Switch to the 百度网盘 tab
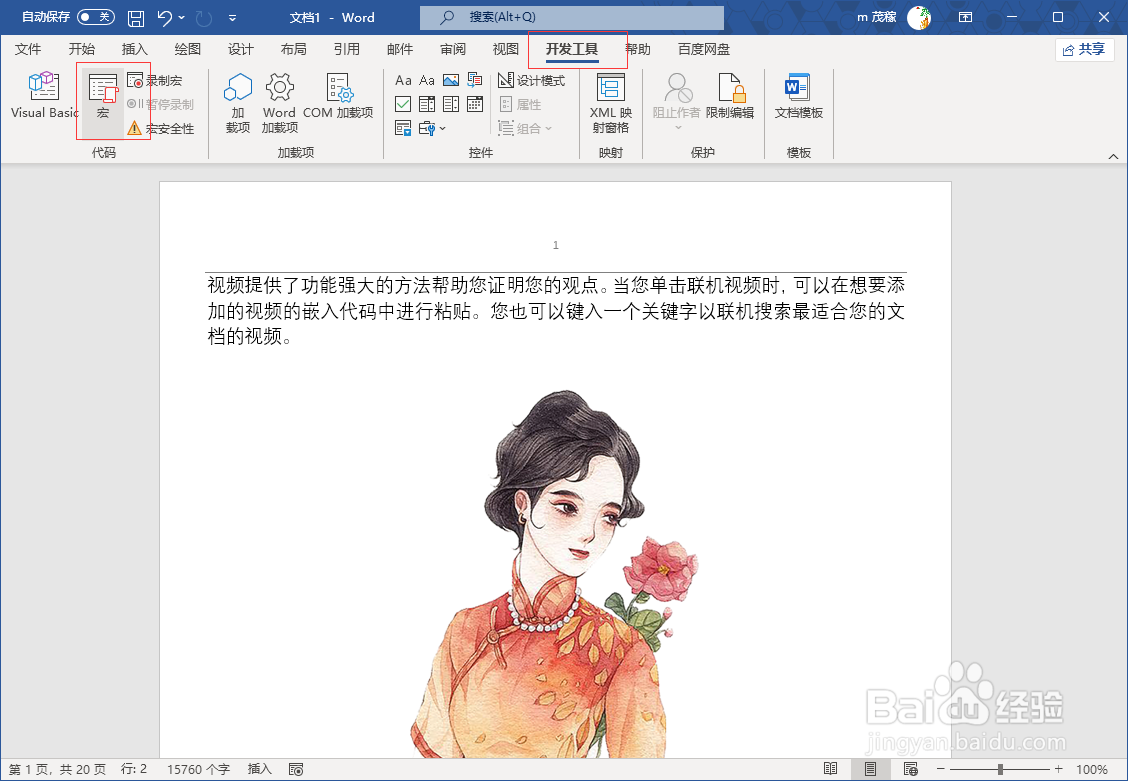This screenshot has height=781, width=1128. [704, 49]
